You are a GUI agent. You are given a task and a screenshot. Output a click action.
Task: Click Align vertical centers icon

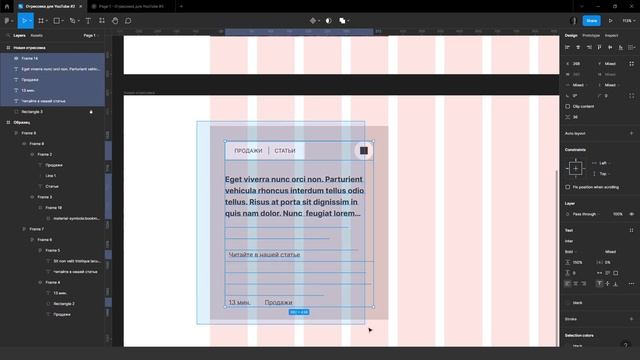[x=610, y=48]
